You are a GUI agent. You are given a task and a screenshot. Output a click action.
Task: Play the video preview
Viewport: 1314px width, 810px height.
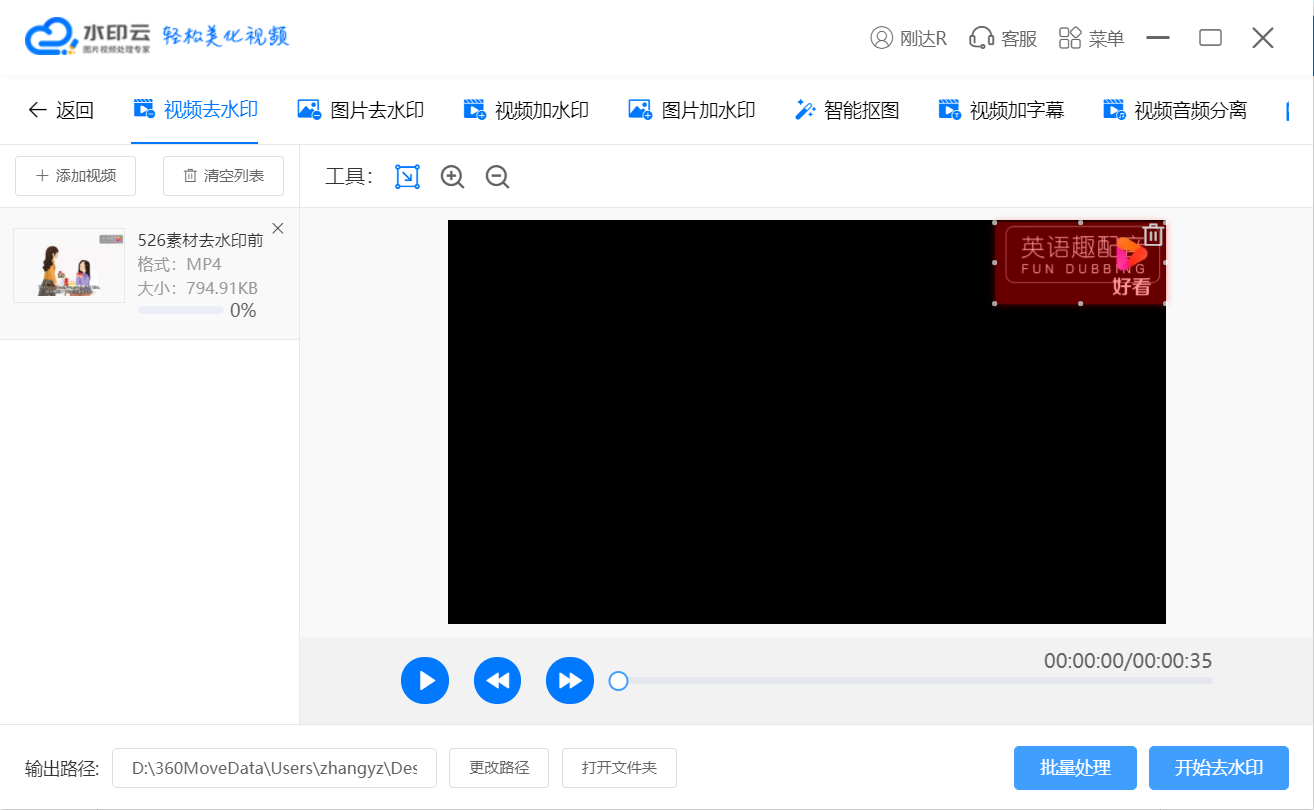point(425,681)
